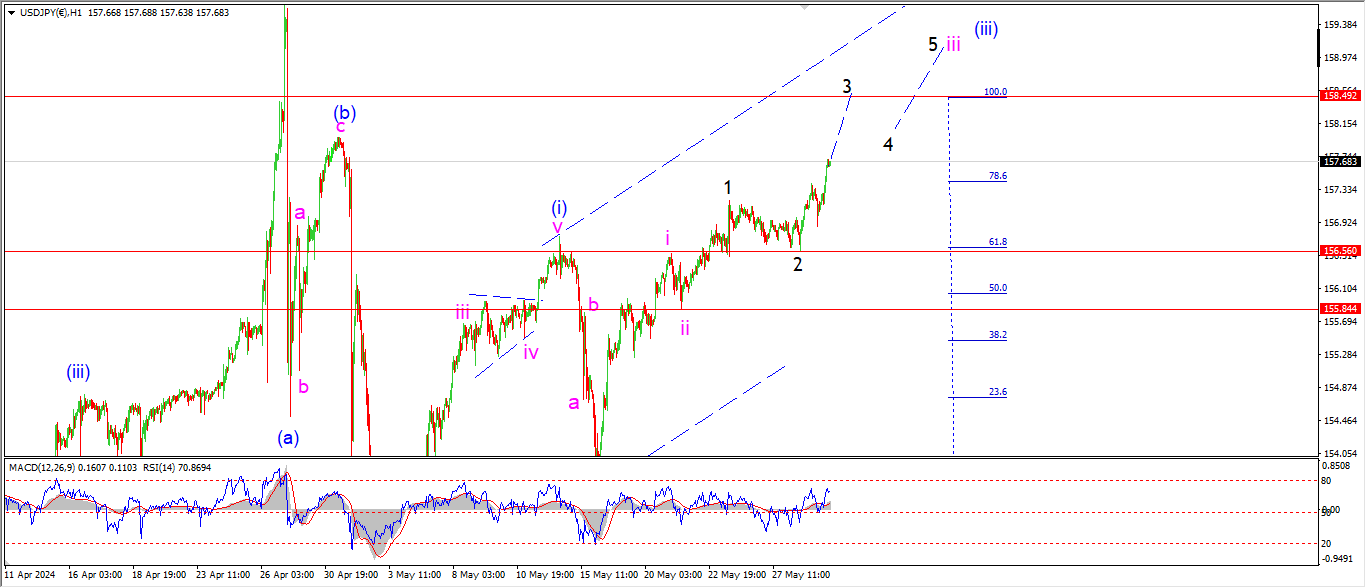
Task: Select the blue (b) wave label
Action: click(345, 112)
